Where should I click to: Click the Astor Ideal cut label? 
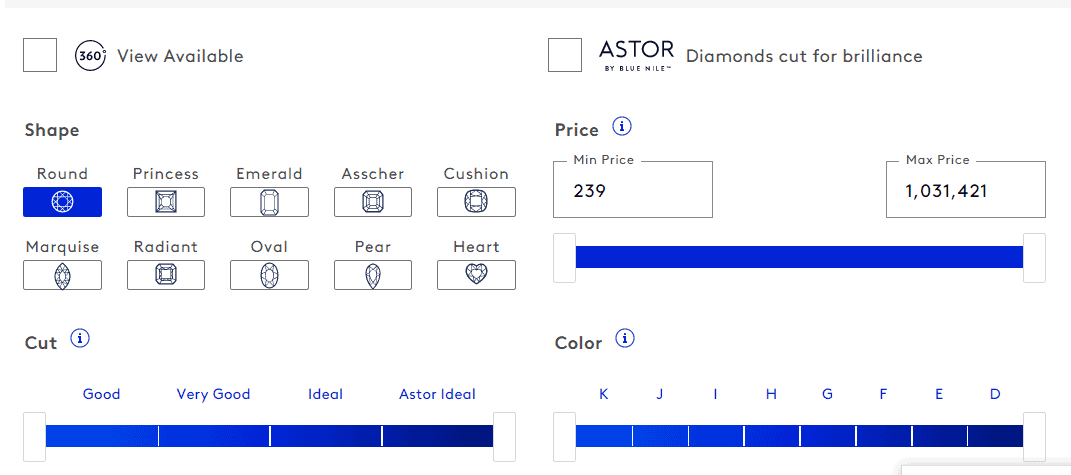point(437,394)
